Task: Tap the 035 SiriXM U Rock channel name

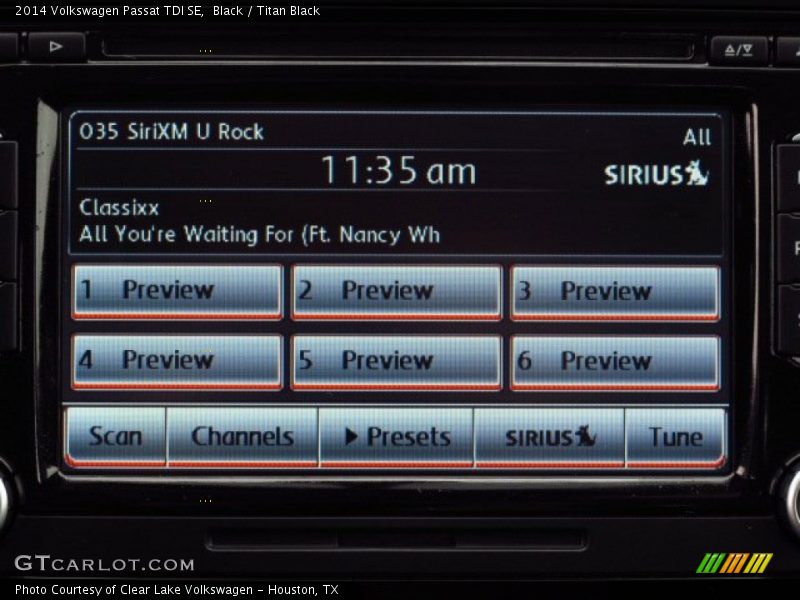Action: (171, 132)
